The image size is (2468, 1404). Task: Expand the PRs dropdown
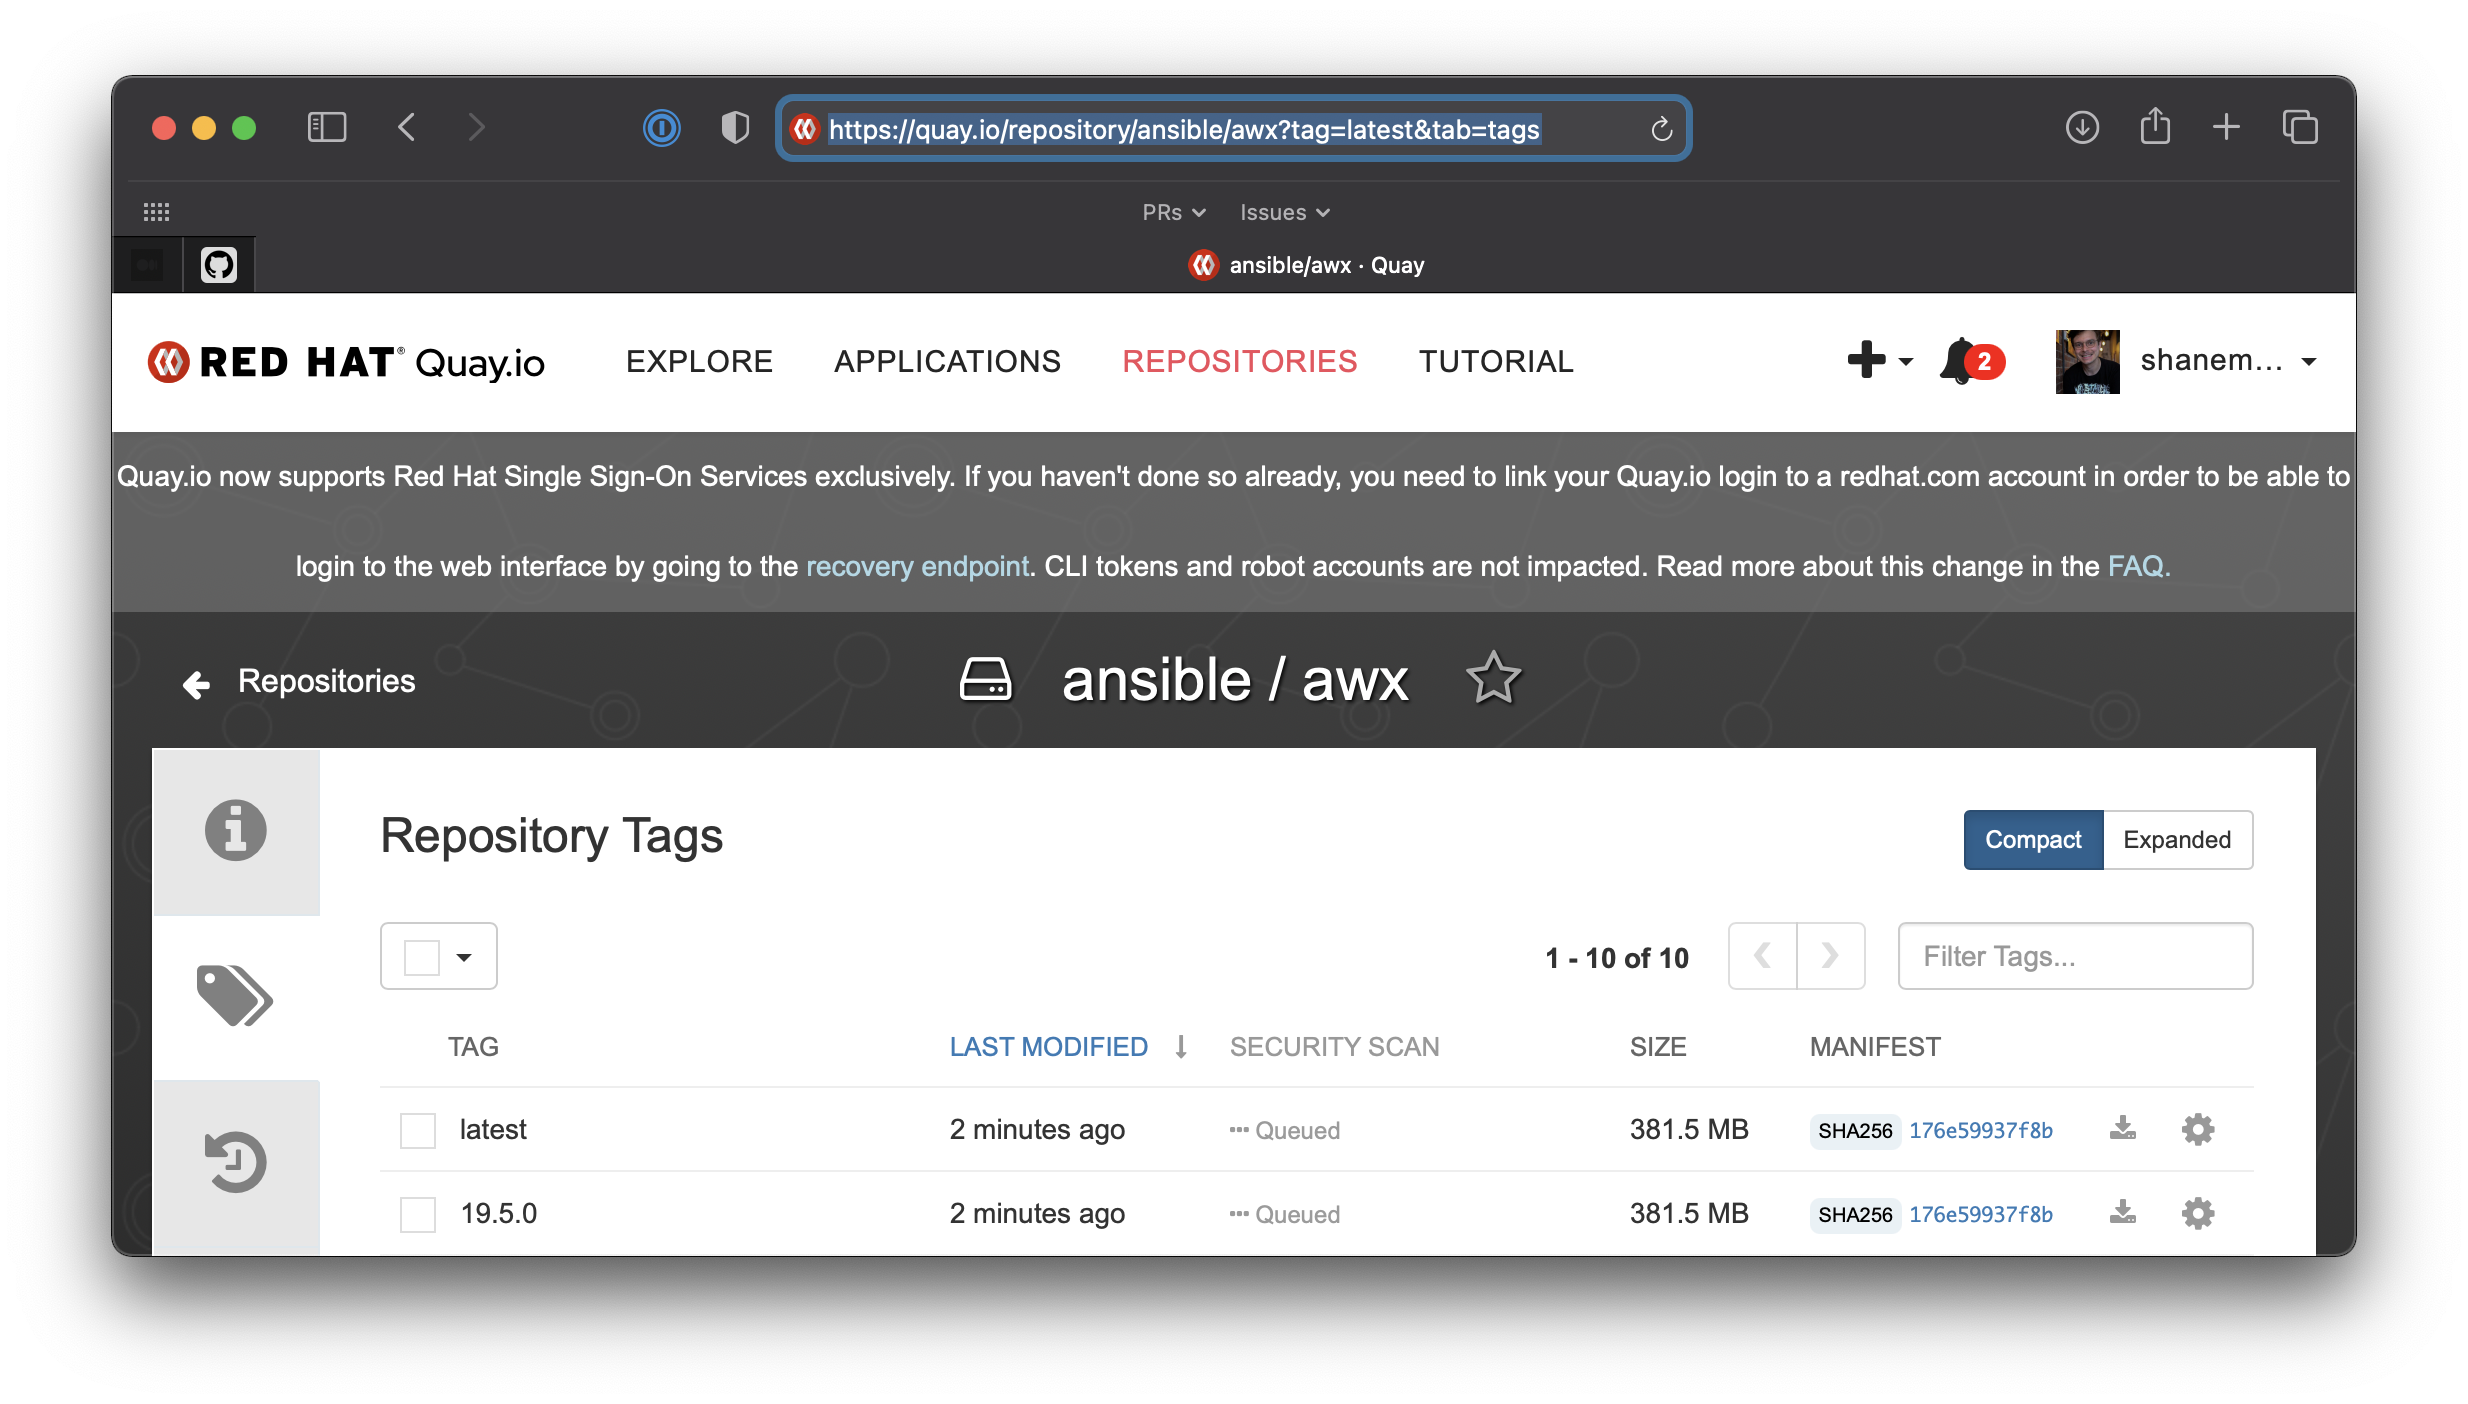[x=1174, y=212]
